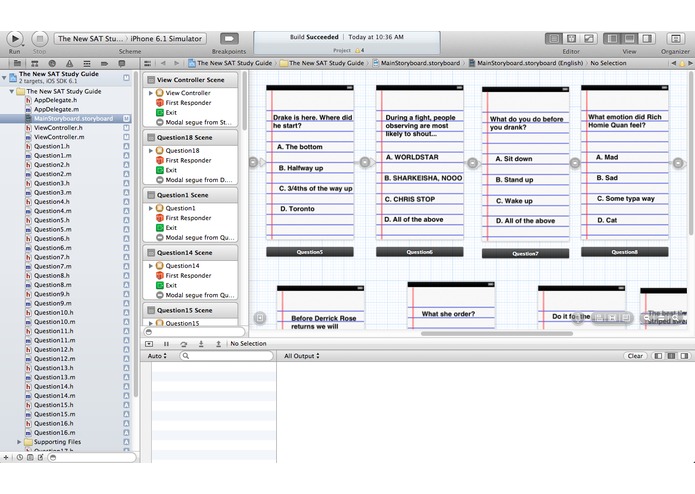Expand Question1 outline item
Image resolution: width=695 pixels, height=494 pixels.
pos(151,208)
